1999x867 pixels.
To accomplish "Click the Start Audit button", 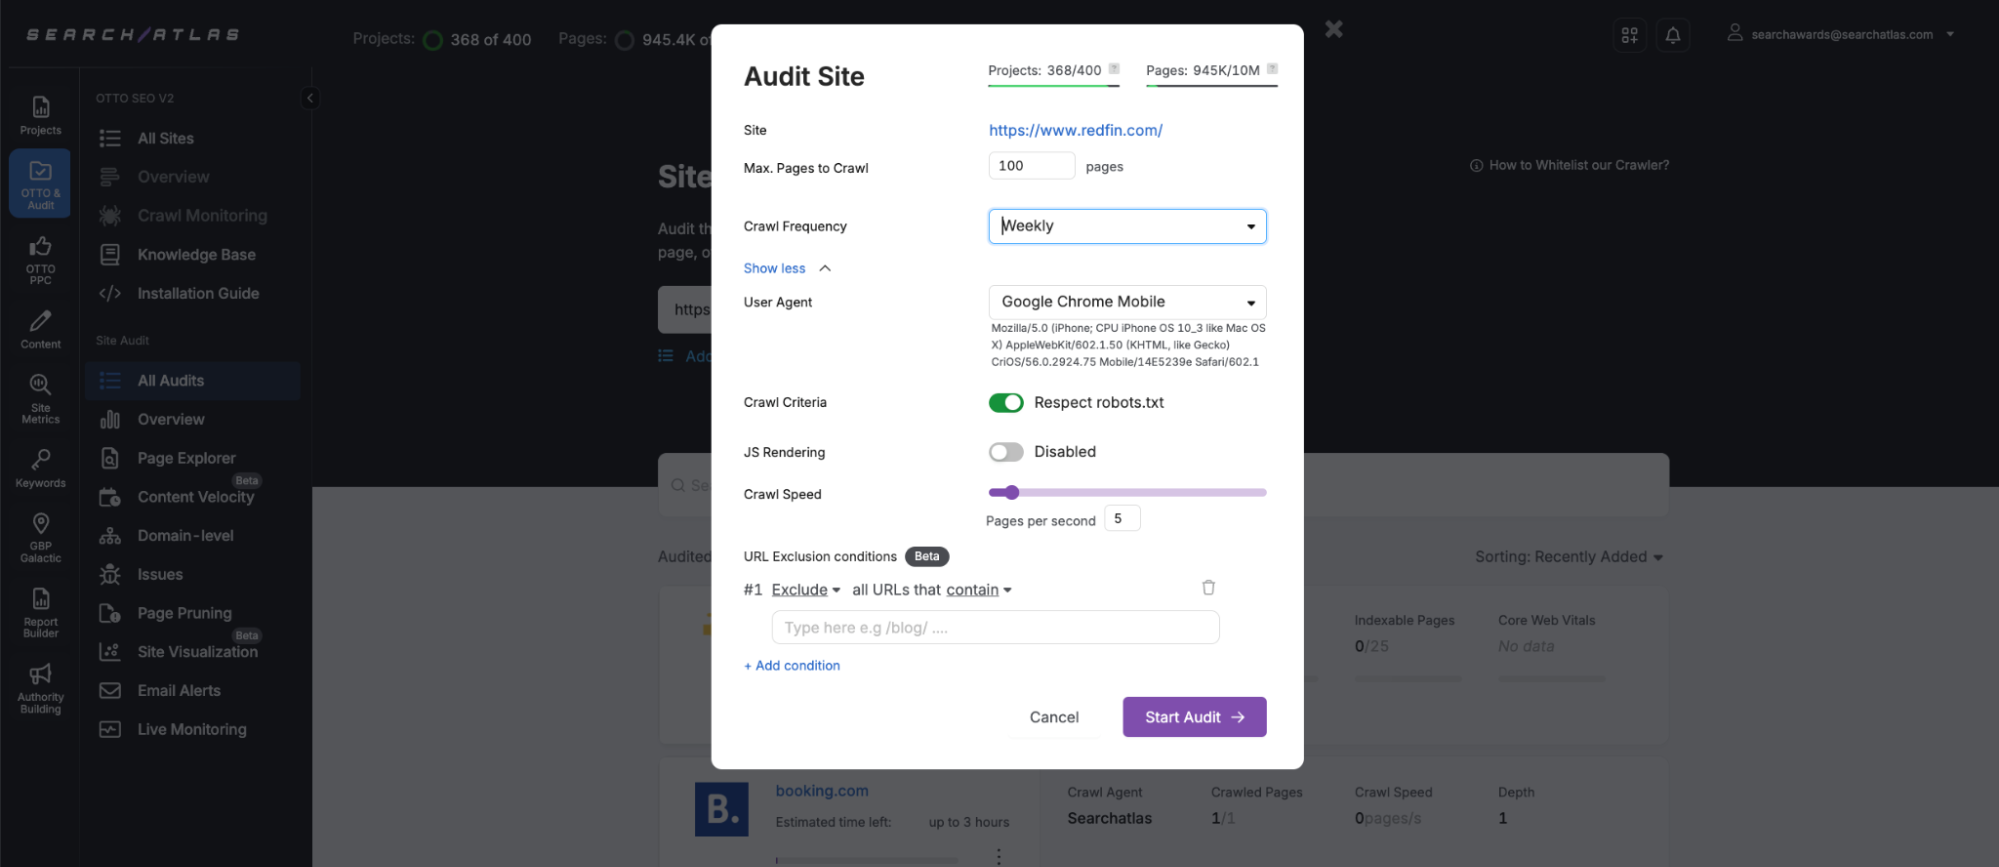I will (1194, 717).
